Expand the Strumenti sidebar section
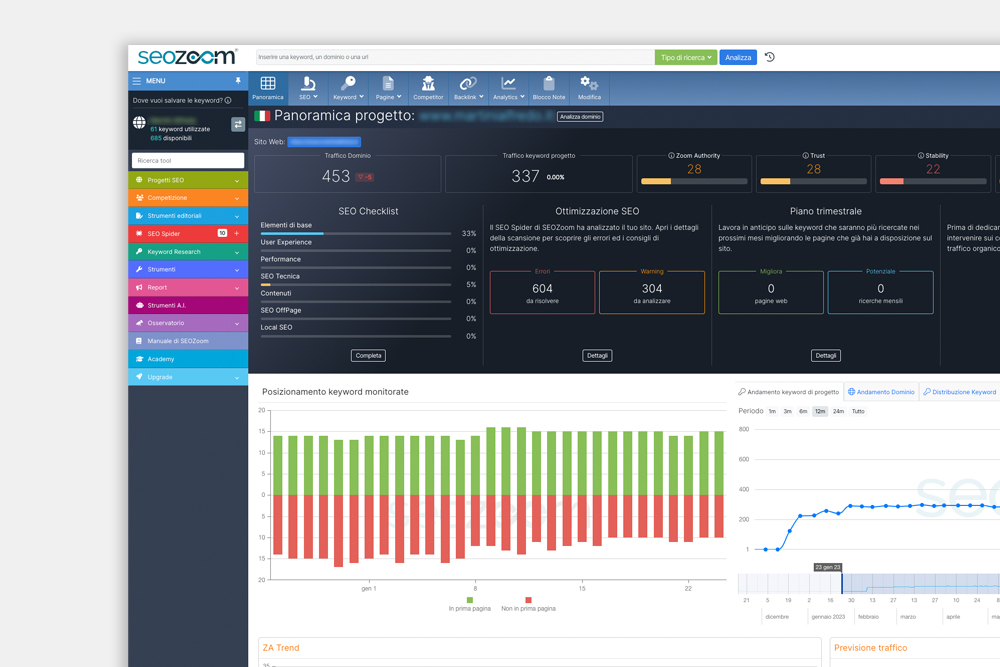The height and width of the screenshot is (667, 1000). pos(188,270)
